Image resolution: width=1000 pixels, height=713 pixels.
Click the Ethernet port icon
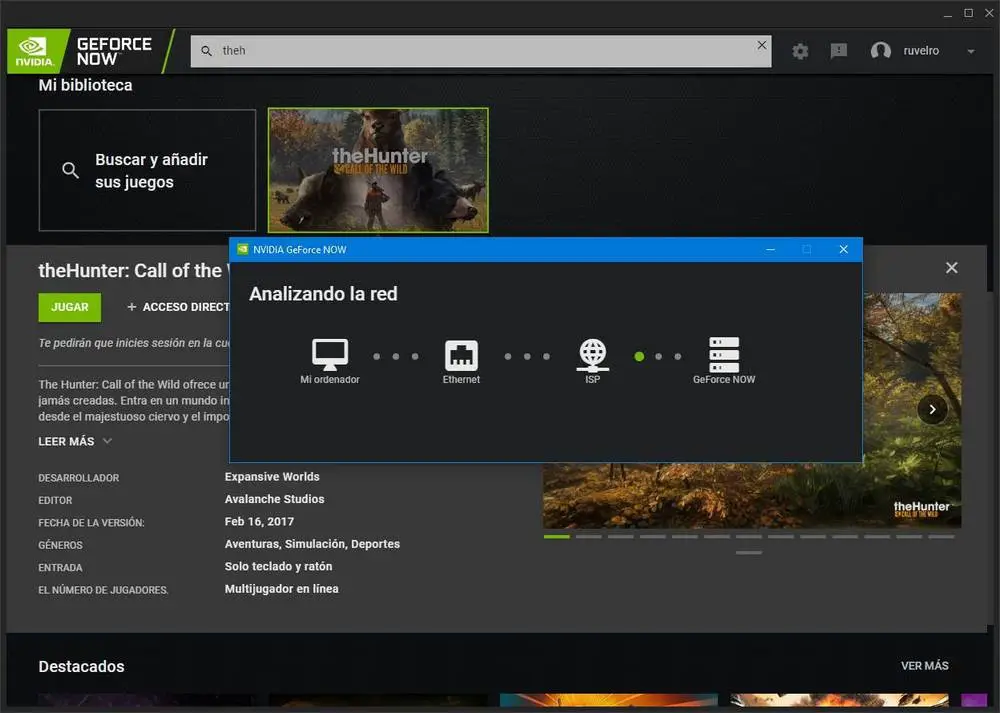pyautogui.click(x=461, y=355)
